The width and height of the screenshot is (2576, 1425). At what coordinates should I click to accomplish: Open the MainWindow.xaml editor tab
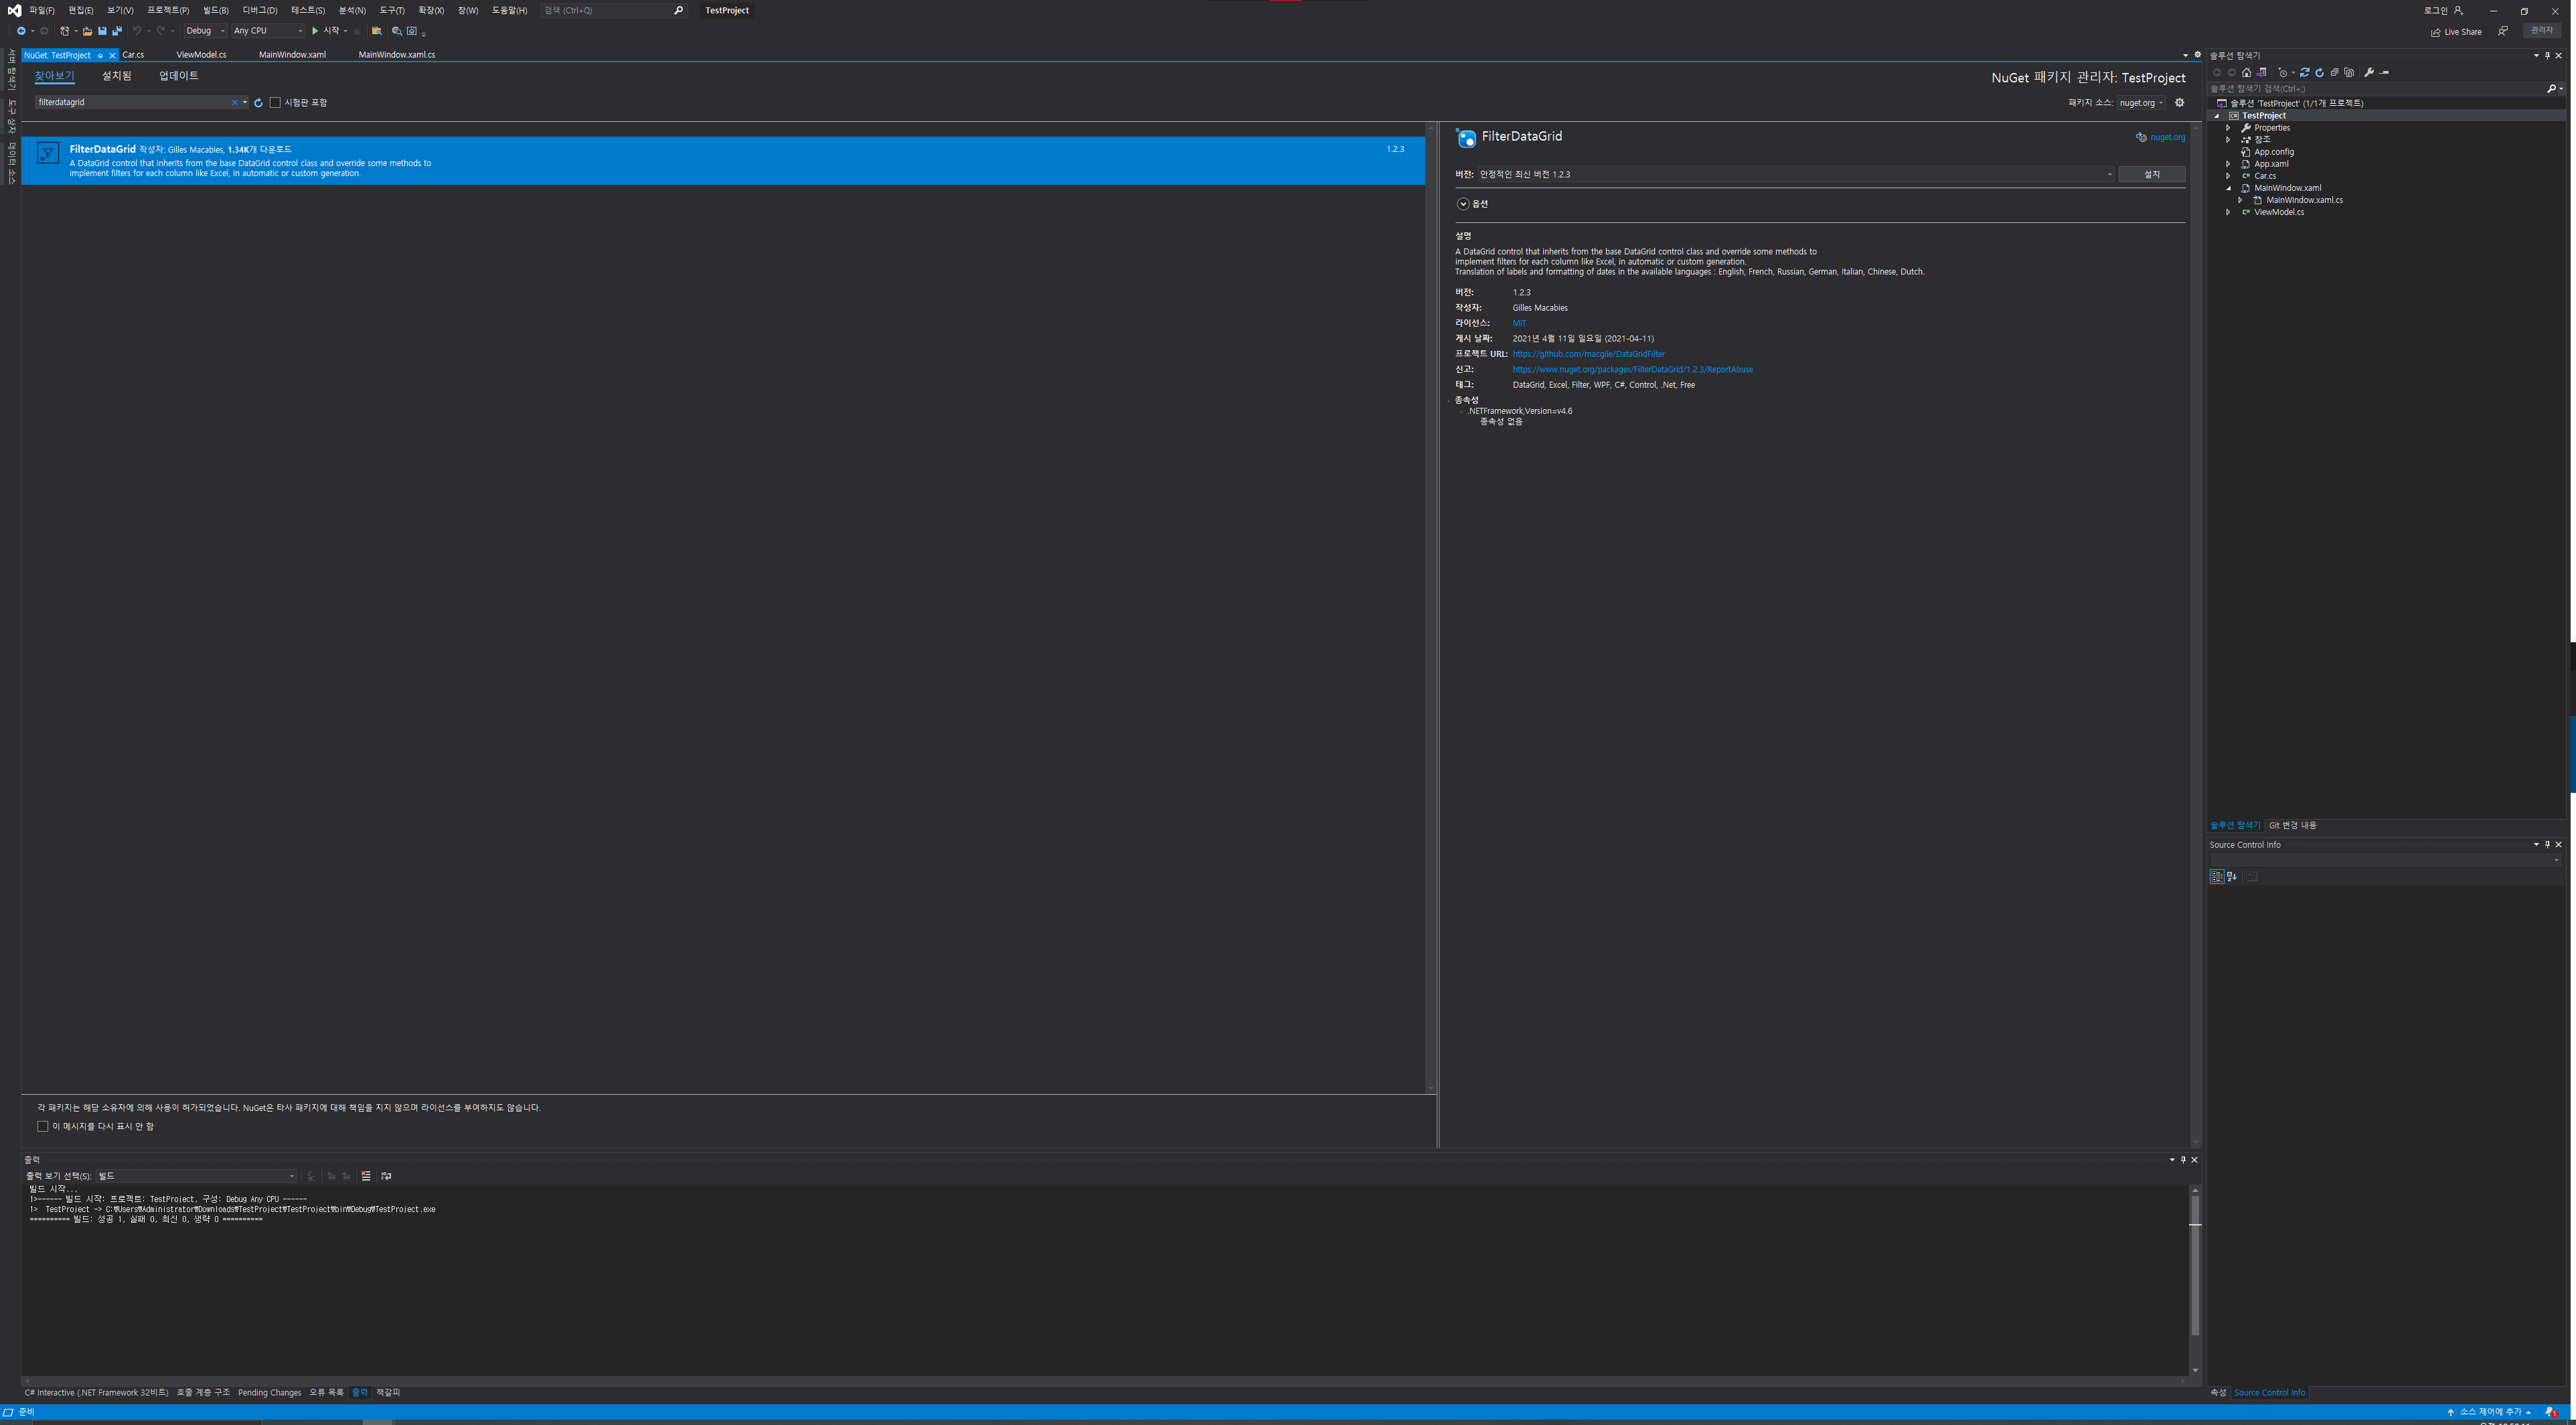[292, 55]
